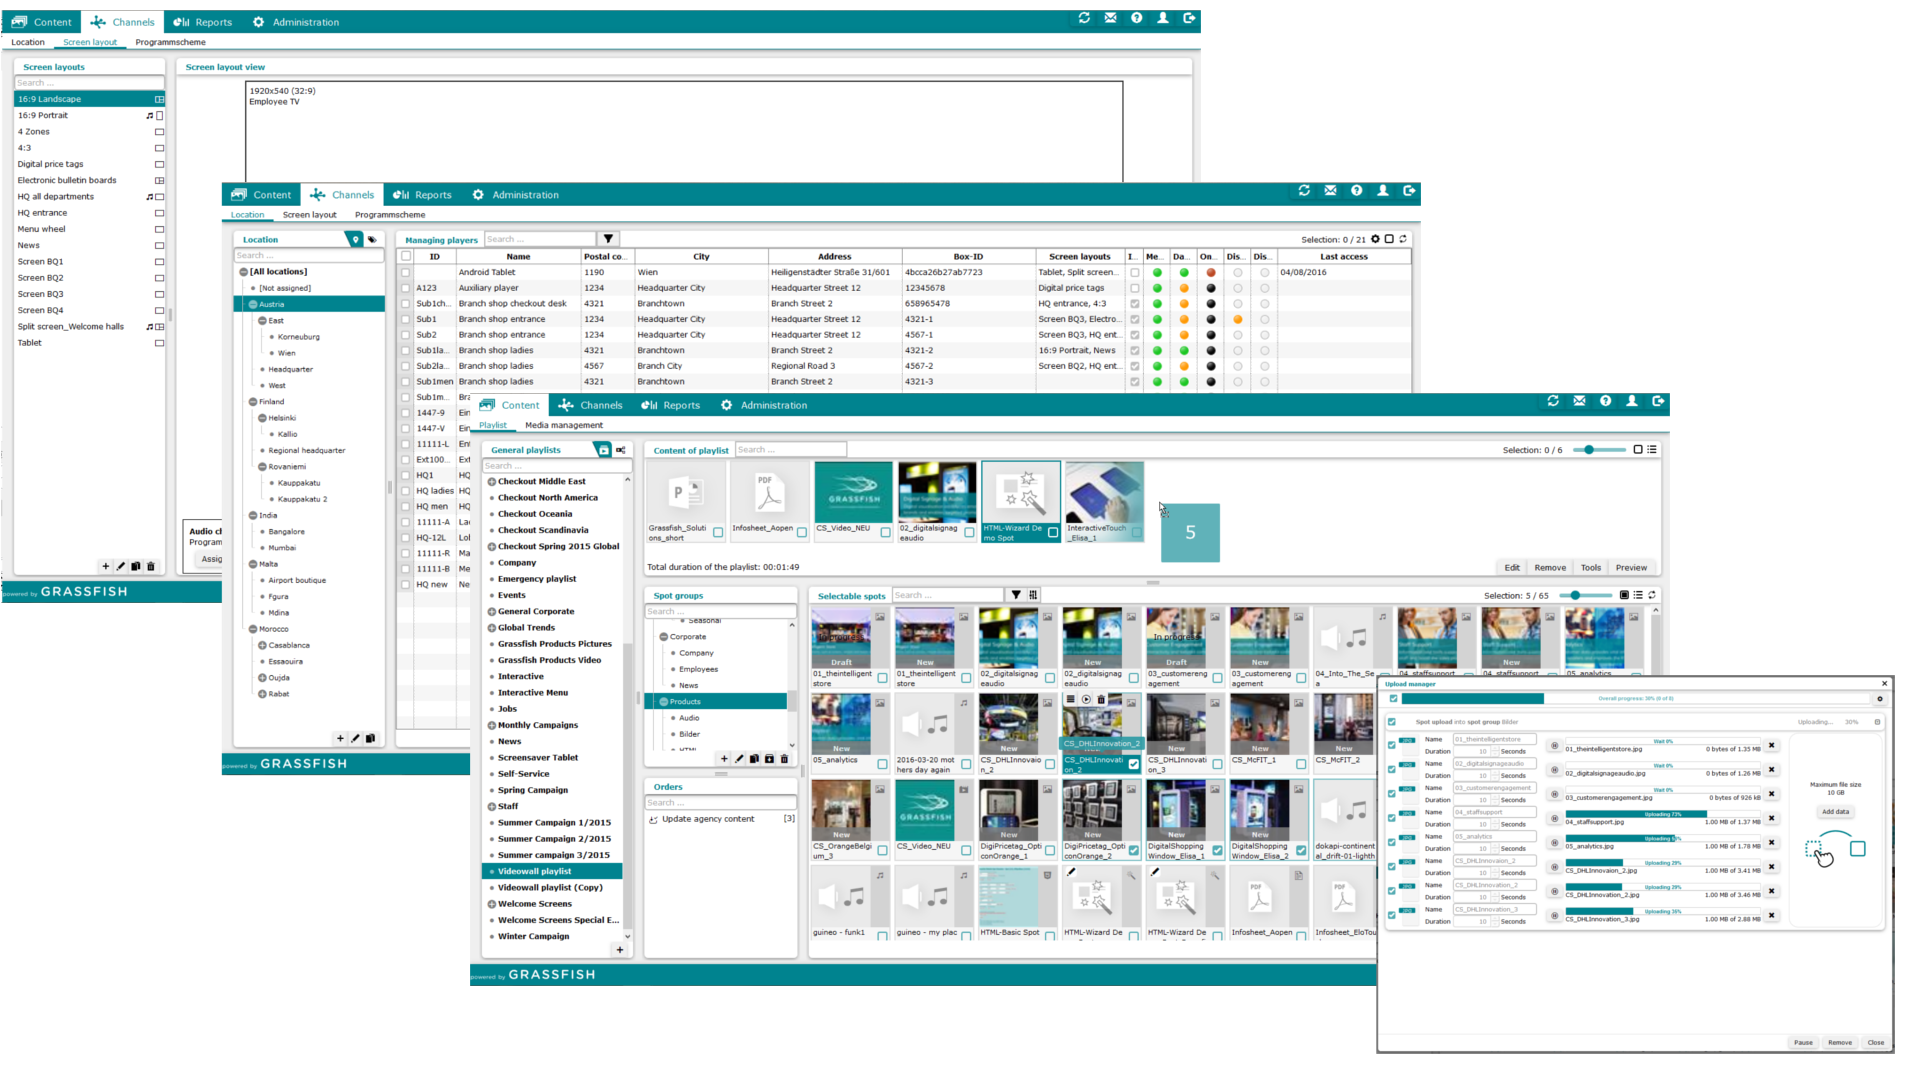Open Channels menu in Content window
Image resolution: width=1920 pixels, height=1080 pixels.
tap(590, 405)
